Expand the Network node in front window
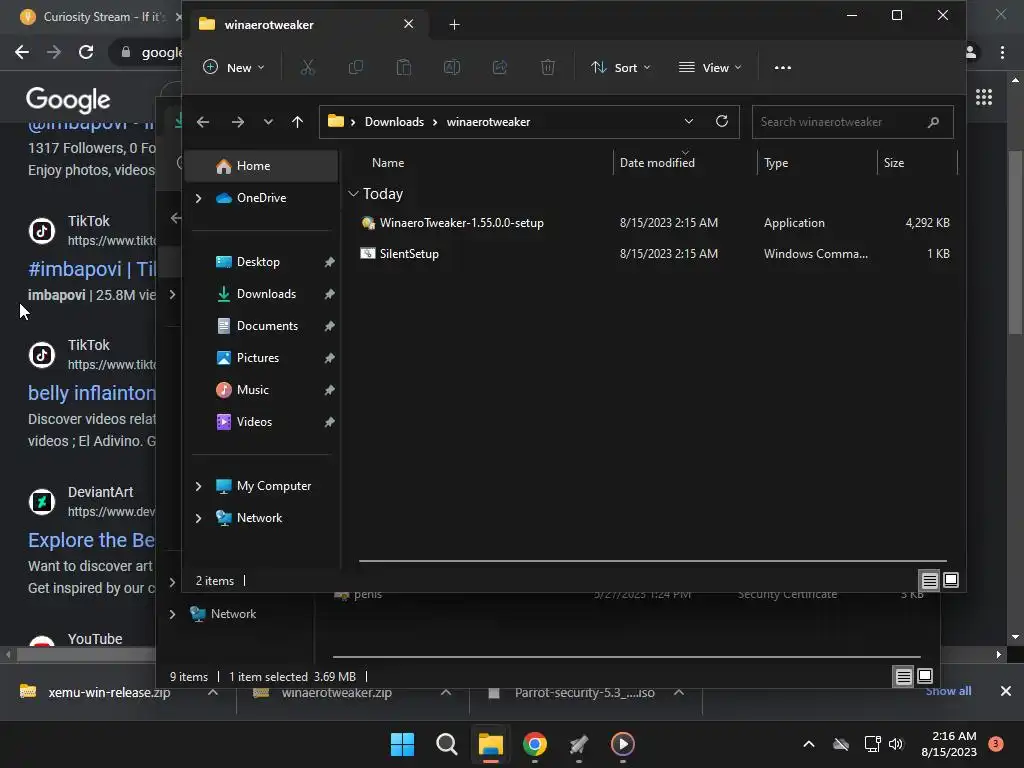The height and width of the screenshot is (768, 1024). click(x=199, y=518)
